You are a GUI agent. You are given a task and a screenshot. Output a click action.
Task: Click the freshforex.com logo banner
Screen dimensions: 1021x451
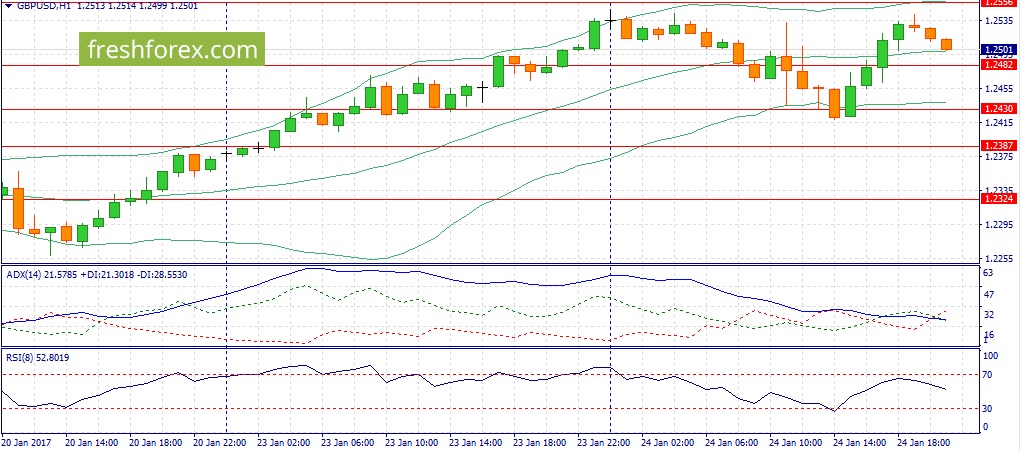[172, 49]
